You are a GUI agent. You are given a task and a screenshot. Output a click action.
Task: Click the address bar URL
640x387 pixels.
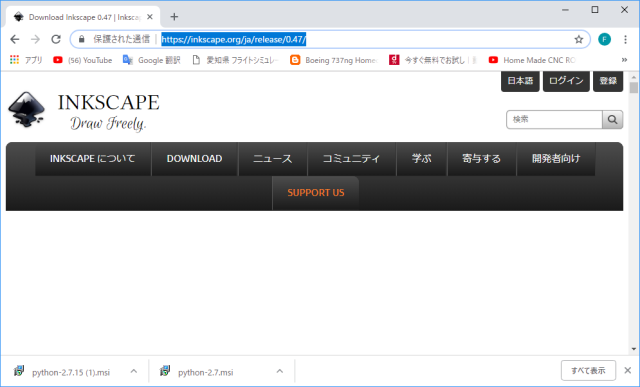[x=233, y=40]
